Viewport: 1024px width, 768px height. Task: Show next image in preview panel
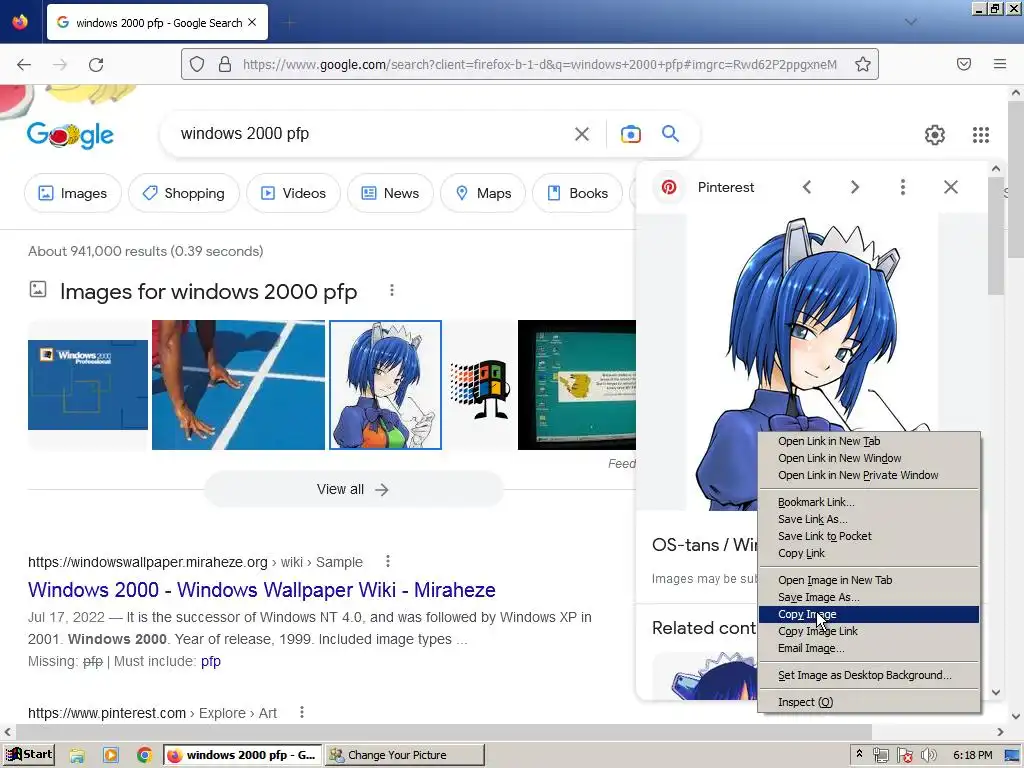point(854,187)
